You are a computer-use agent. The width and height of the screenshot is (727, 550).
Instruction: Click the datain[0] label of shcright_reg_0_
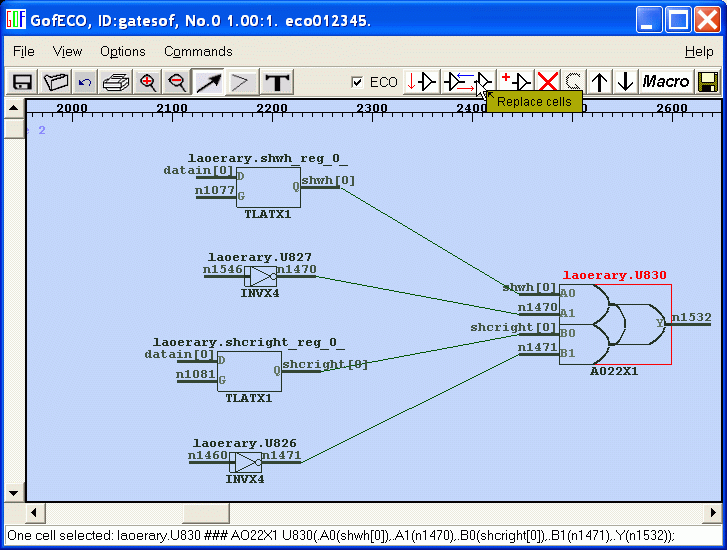[179, 355]
